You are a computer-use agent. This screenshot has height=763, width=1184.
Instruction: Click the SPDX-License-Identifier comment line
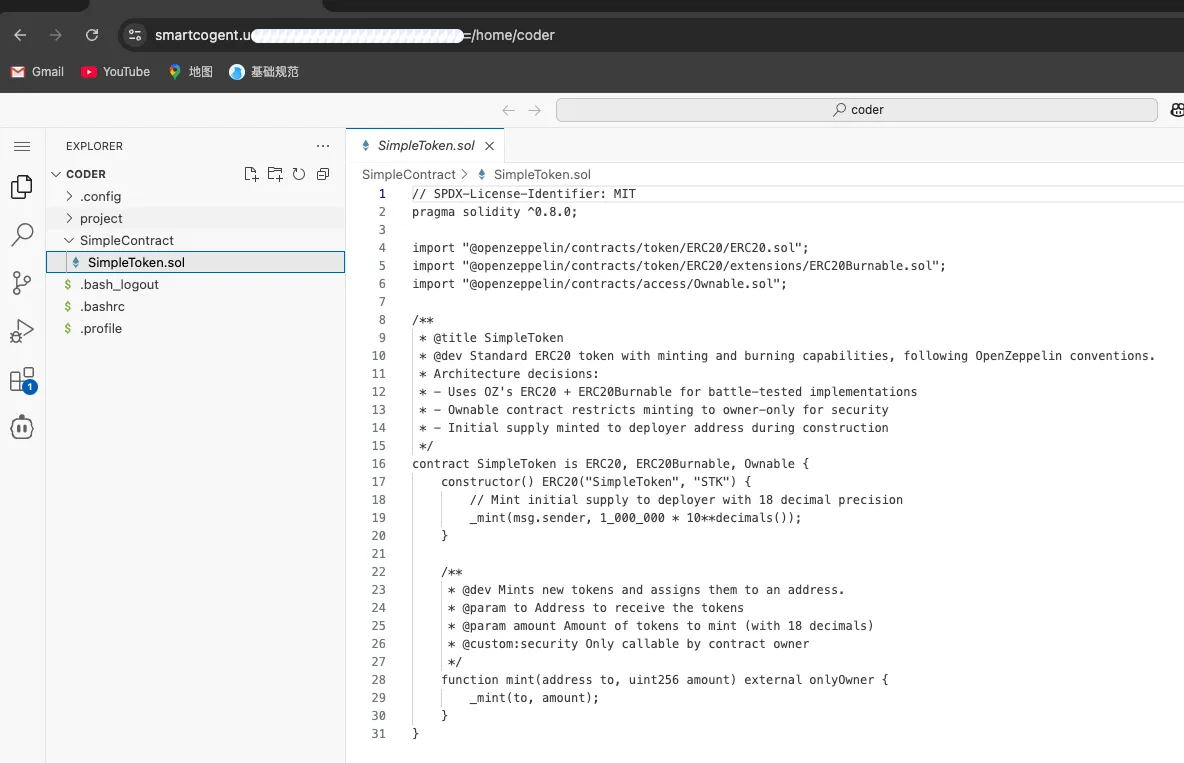point(523,194)
